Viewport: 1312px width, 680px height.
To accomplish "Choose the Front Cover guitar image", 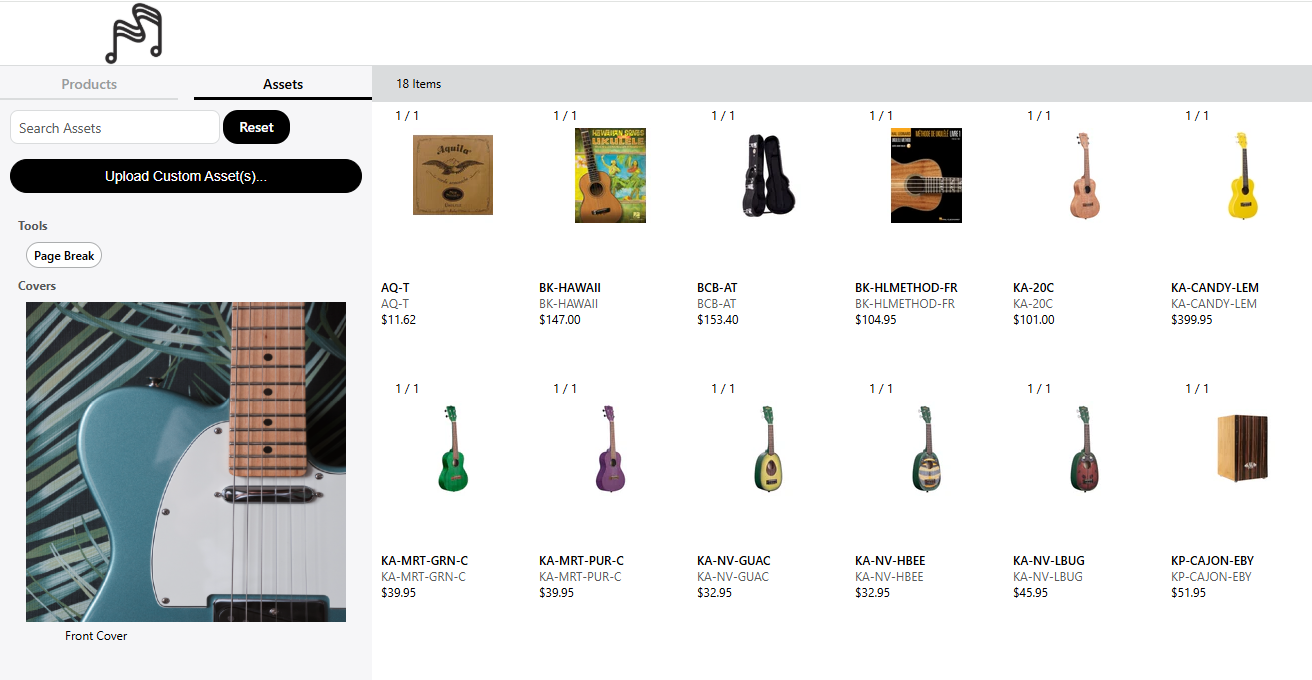I will [x=186, y=462].
